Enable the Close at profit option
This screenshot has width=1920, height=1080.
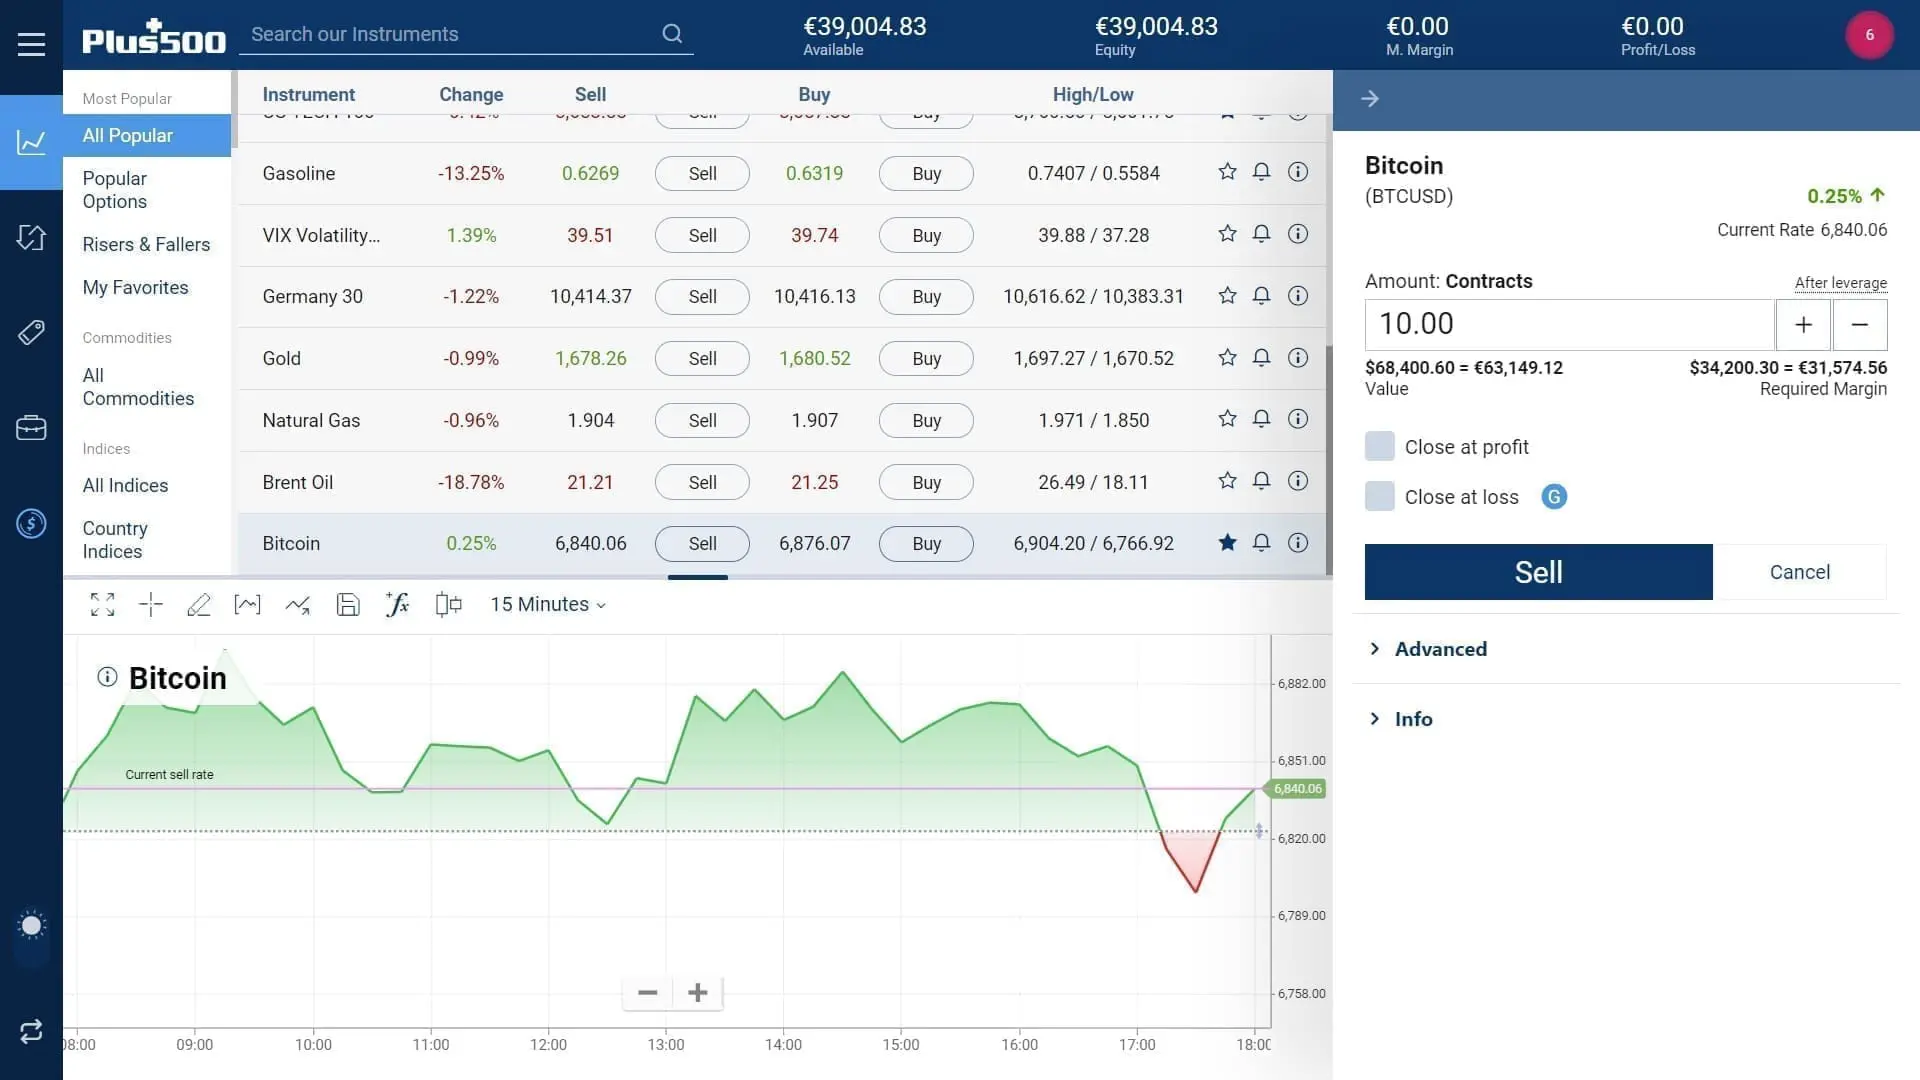click(x=1379, y=446)
